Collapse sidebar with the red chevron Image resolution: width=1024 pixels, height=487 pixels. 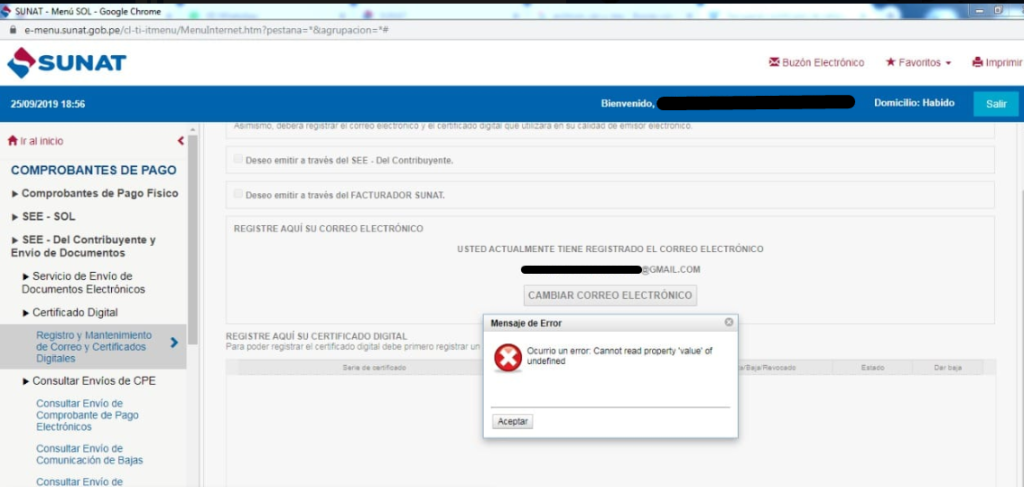pyautogui.click(x=181, y=141)
